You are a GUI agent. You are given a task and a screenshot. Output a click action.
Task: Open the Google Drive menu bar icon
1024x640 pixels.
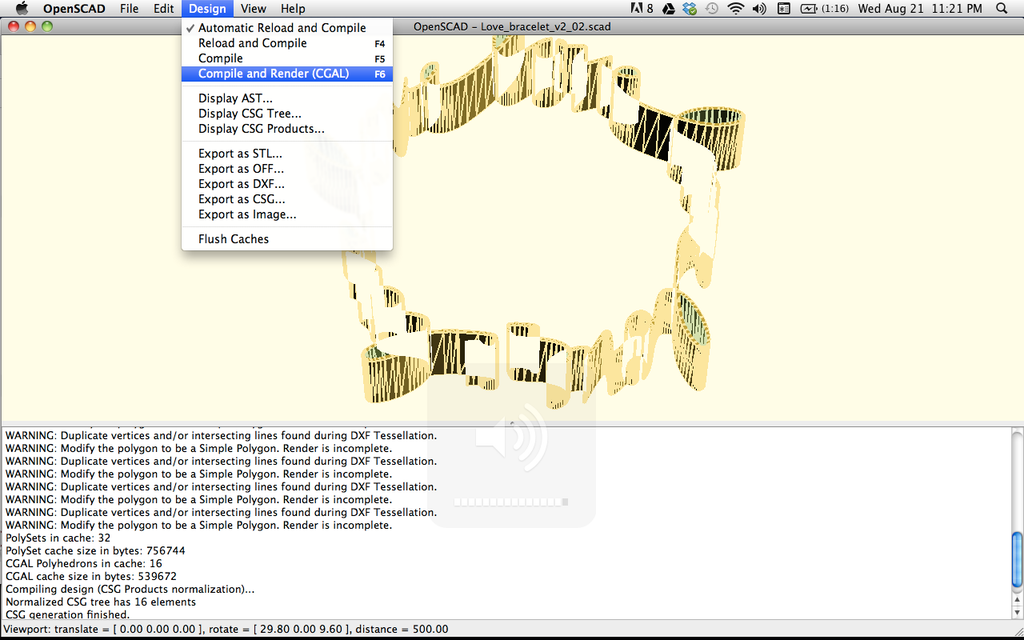point(669,9)
